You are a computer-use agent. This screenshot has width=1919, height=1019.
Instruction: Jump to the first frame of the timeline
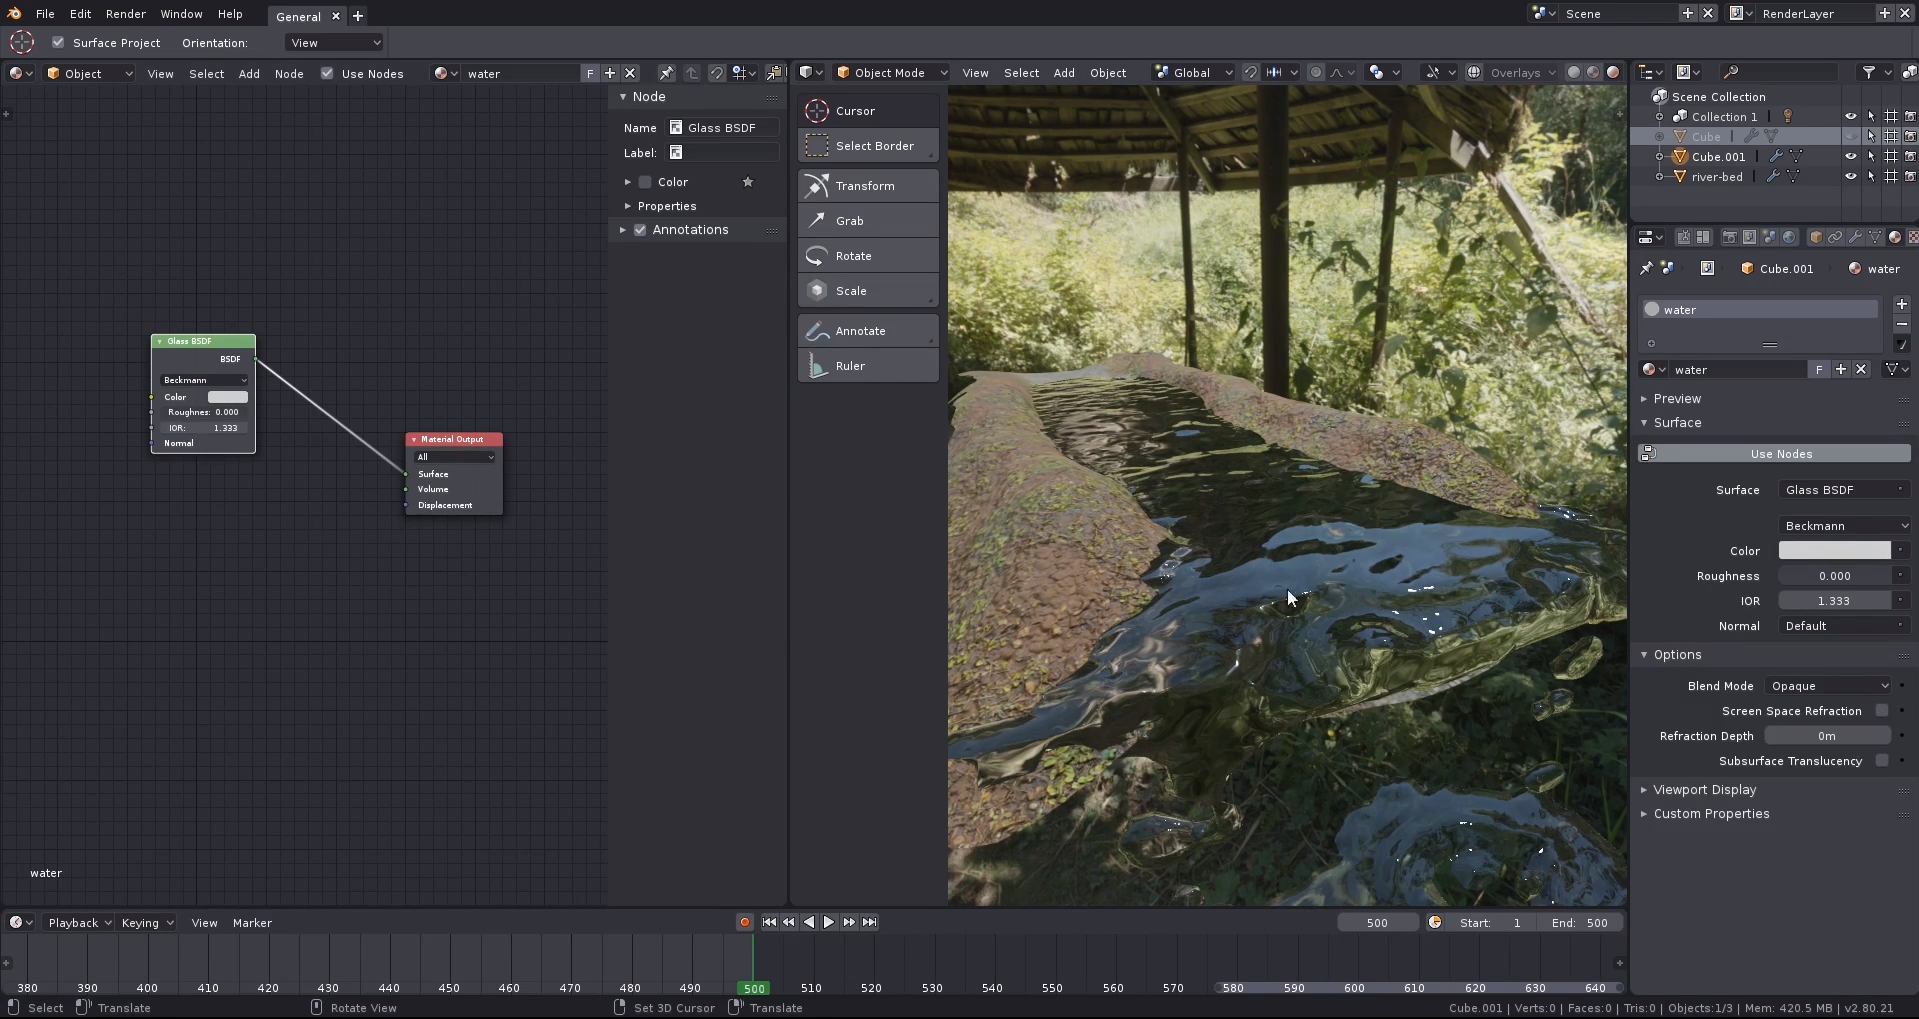click(x=769, y=922)
